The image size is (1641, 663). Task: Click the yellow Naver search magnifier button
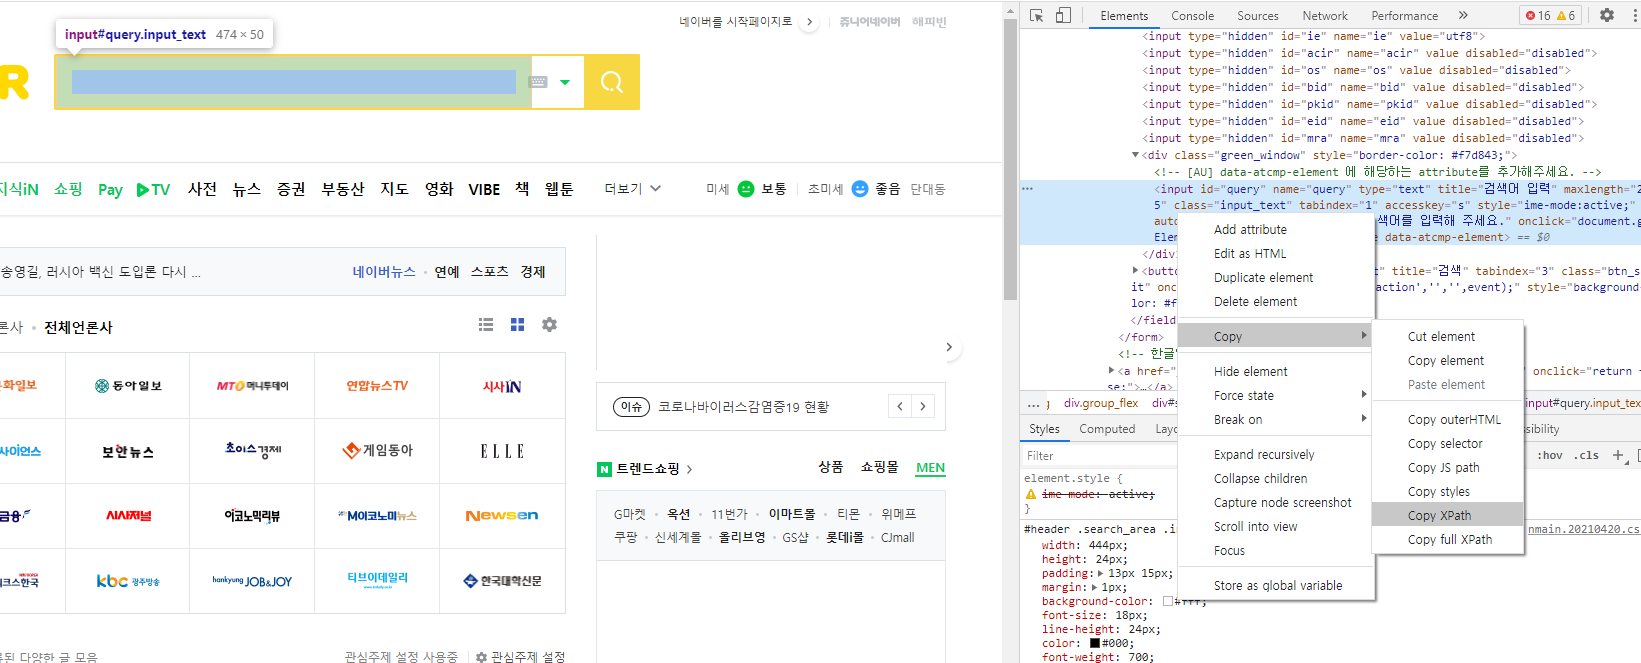coord(612,82)
